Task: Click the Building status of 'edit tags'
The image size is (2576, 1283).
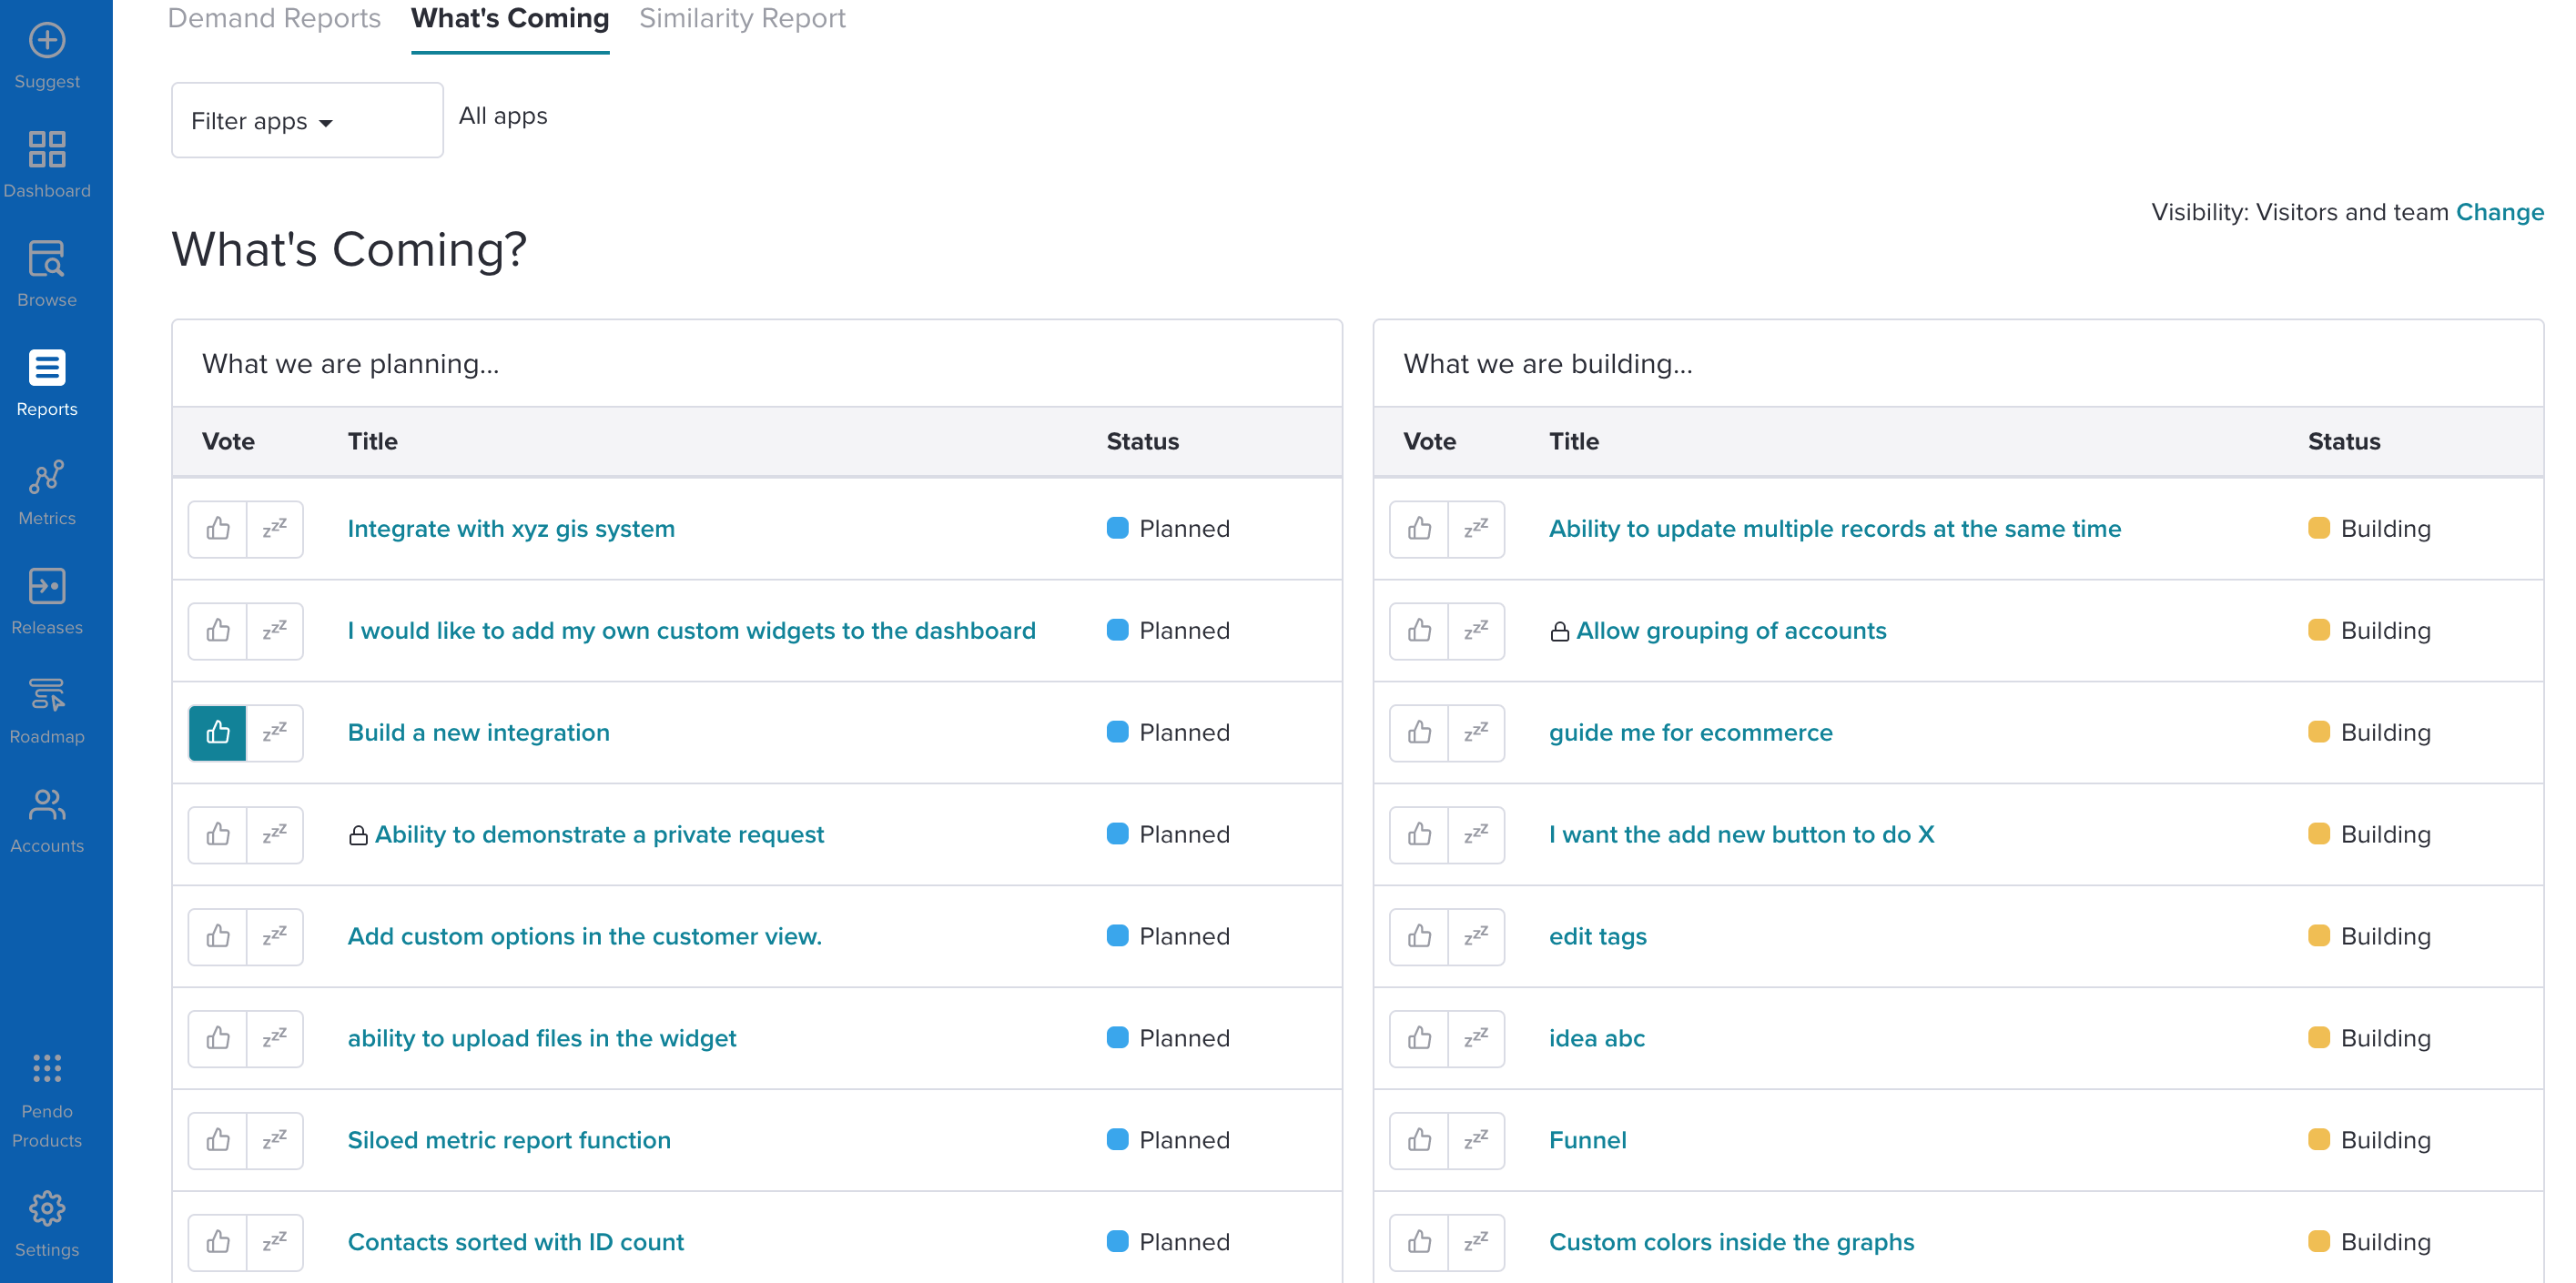Action: click(x=2369, y=937)
